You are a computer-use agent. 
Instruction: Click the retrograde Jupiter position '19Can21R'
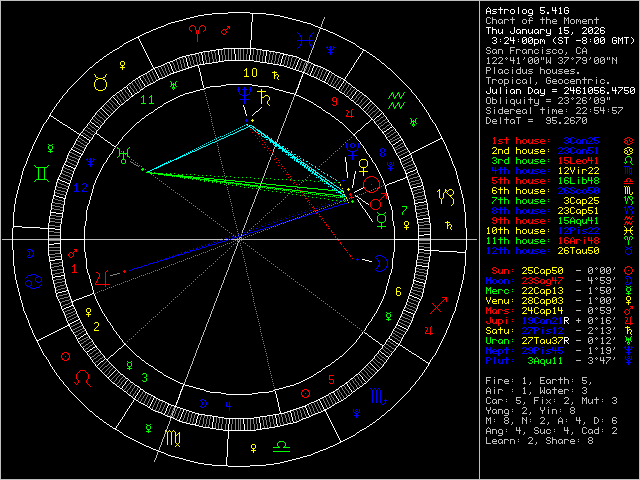click(x=546, y=321)
